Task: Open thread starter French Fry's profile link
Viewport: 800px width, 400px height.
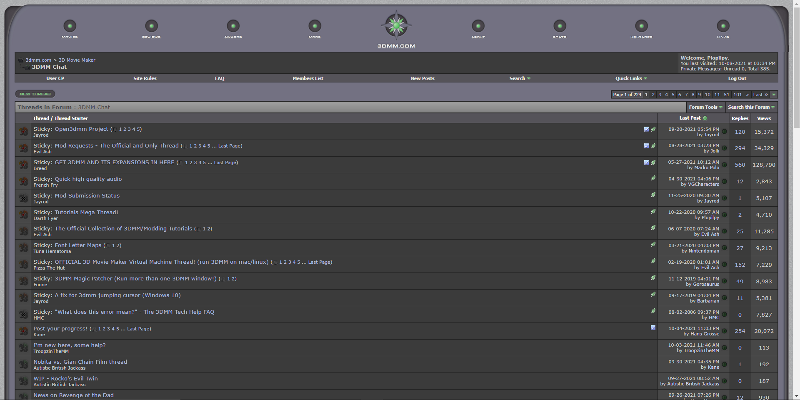Action: pos(45,185)
